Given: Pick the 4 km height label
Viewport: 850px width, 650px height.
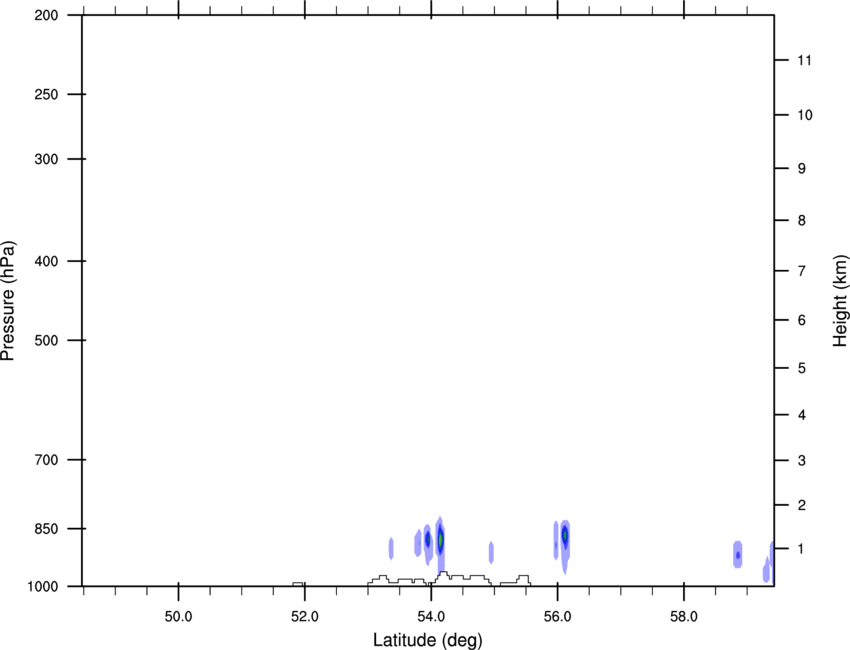Looking at the screenshot, I should coord(801,415).
